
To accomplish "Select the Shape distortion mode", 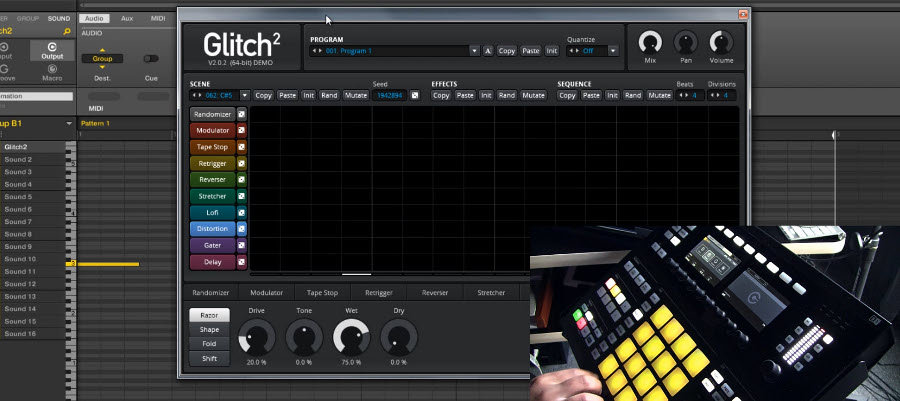I will [209, 330].
